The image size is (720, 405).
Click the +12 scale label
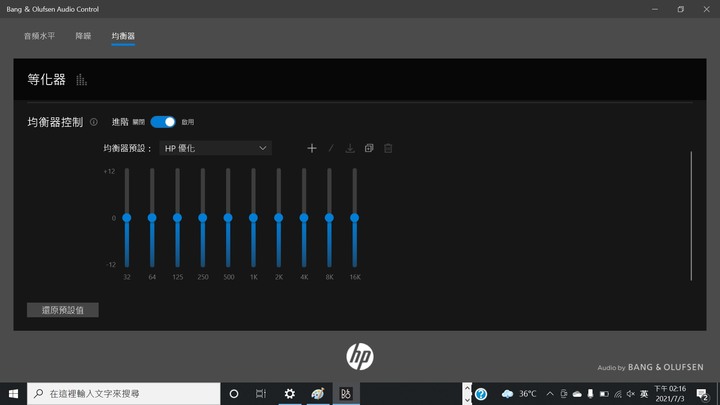(x=109, y=171)
